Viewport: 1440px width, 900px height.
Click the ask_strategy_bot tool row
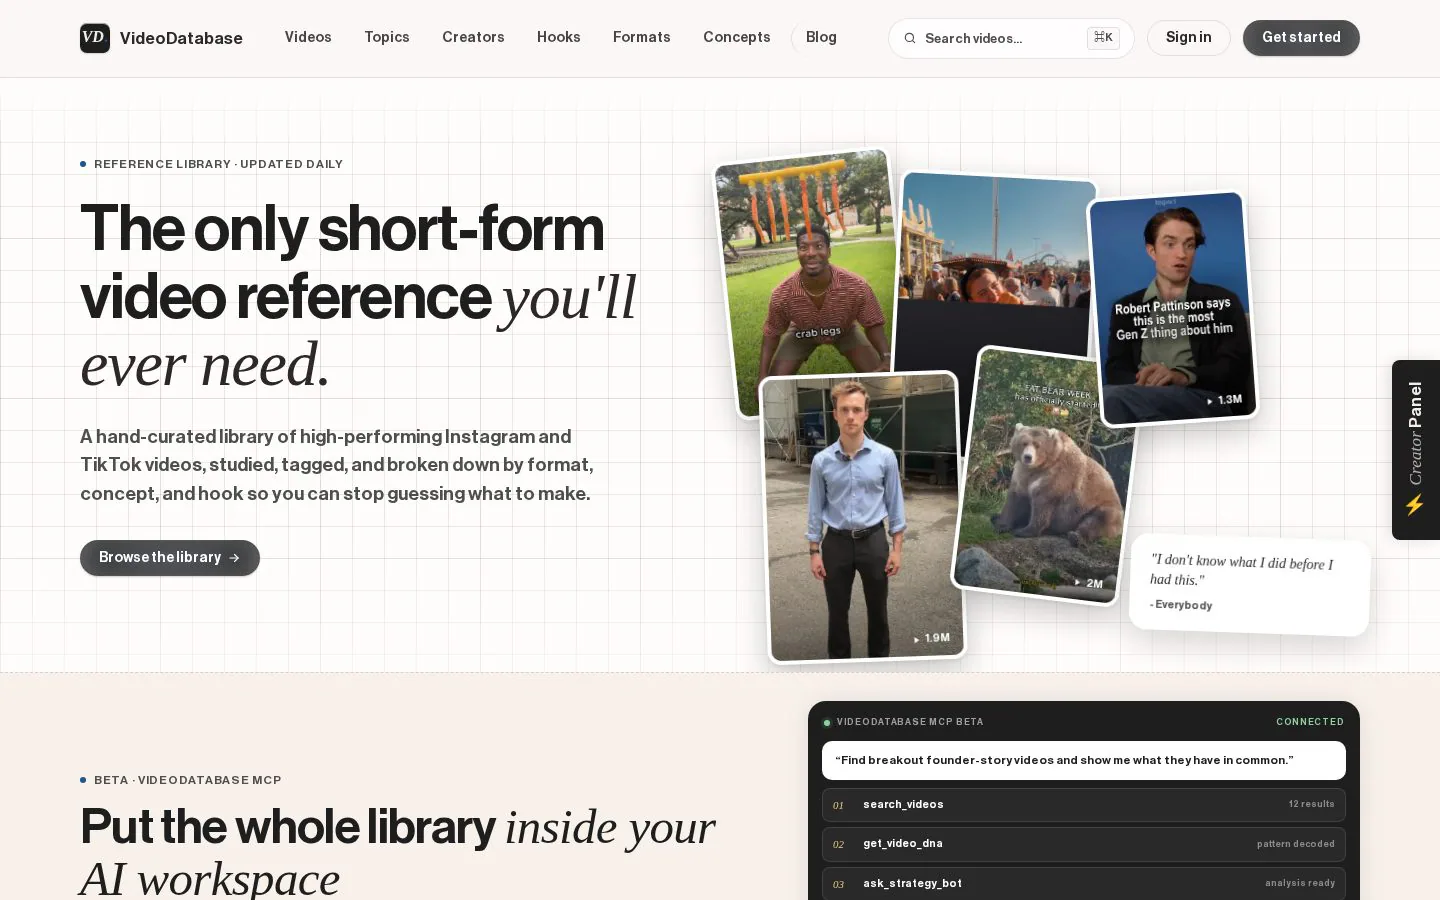click(x=1084, y=884)
